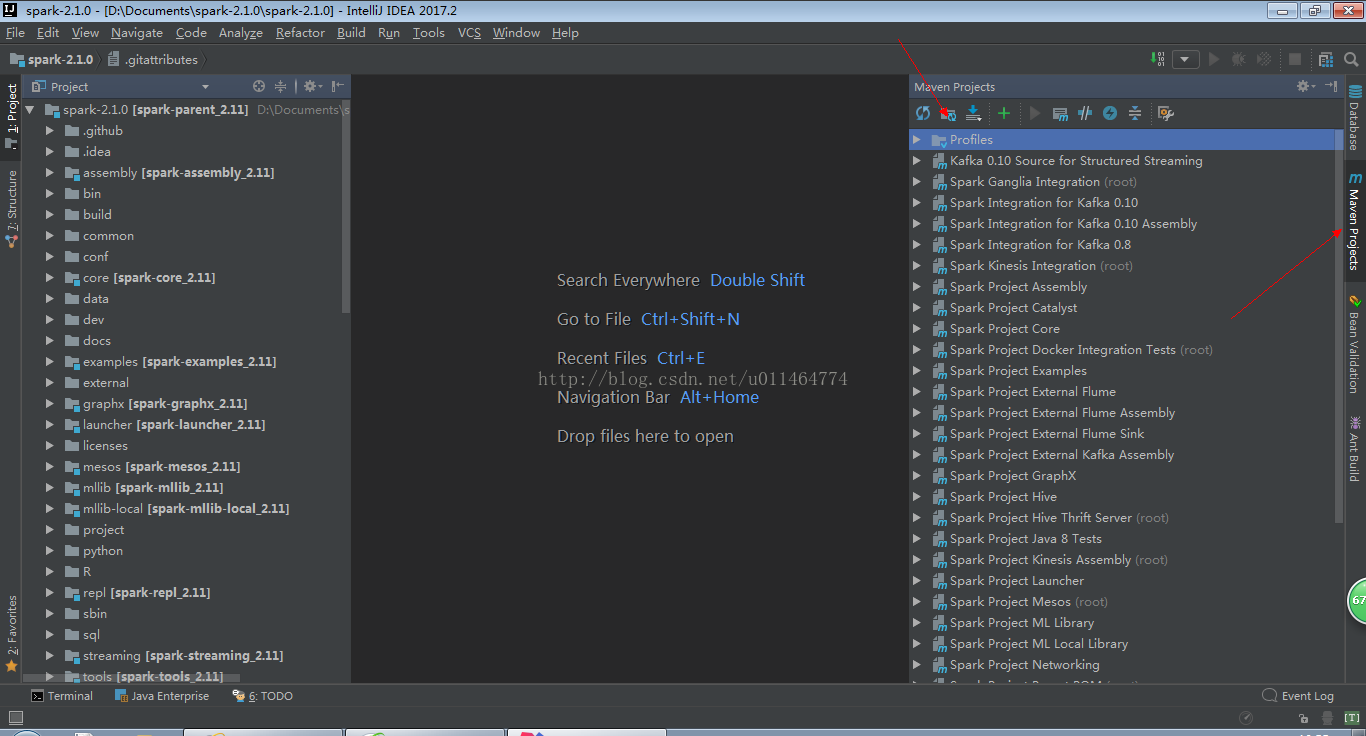The image size is (1366, 736).
Task: Collapse spark-2.1.0 root project node
Action: coord(30,110)
